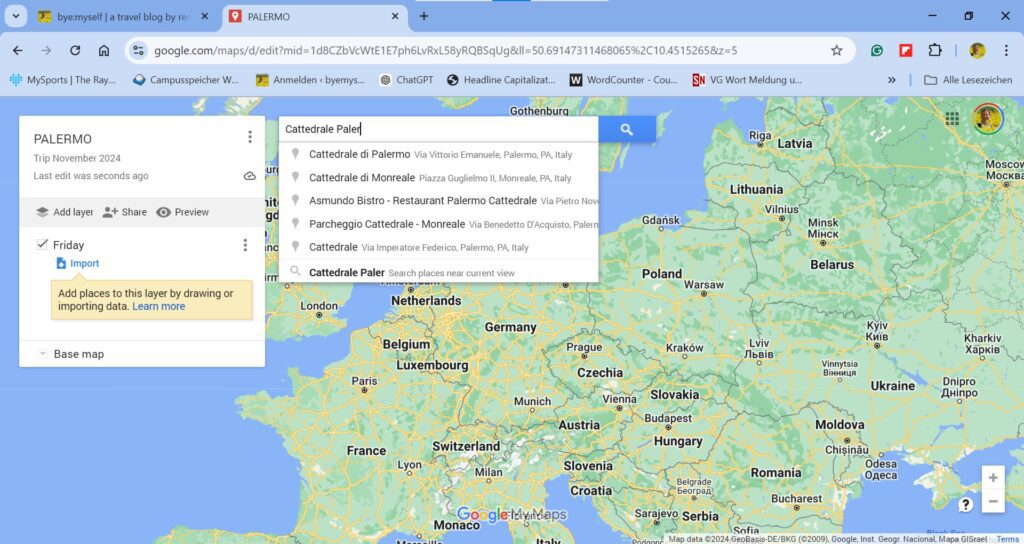The height and width of the screenshot is (544, 1024).
Task: Click Last edit was seconds ago text
Action: (x=91, y=176)
